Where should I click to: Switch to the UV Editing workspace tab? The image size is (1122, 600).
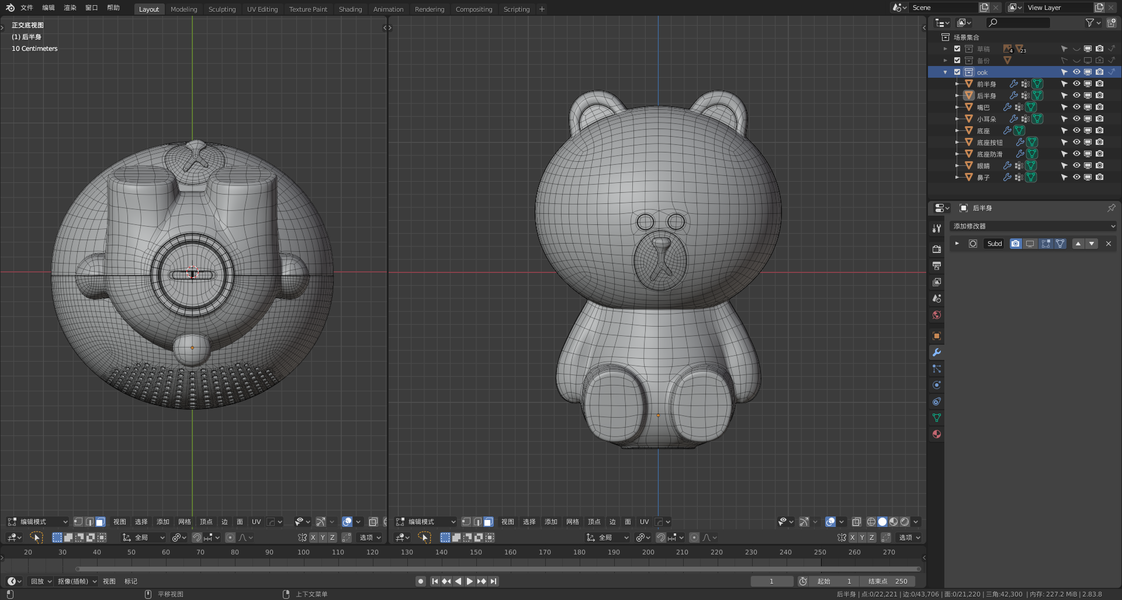pos(263,9)
